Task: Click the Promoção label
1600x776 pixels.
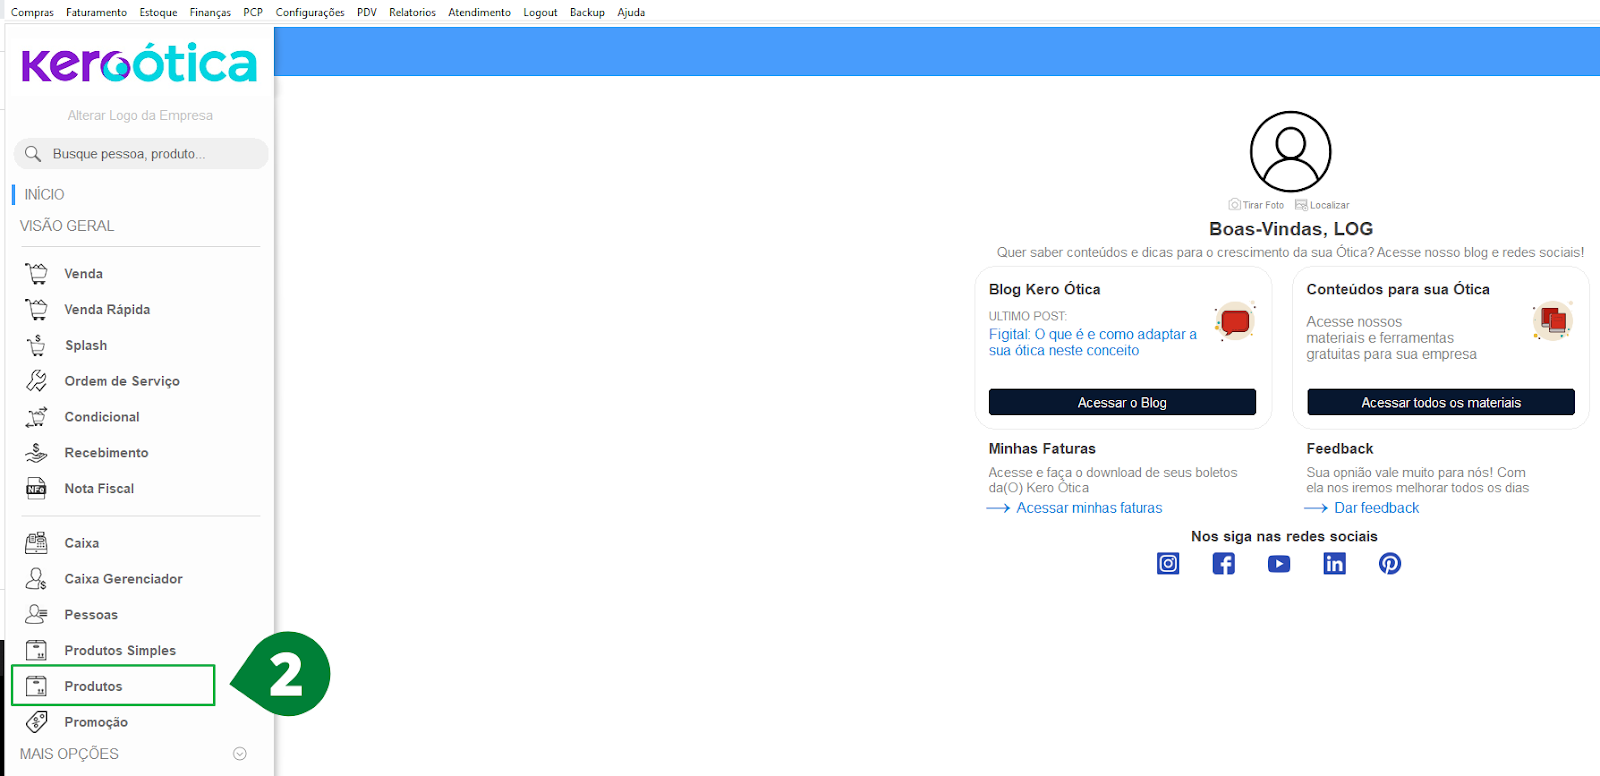Action: click(96, 722)
